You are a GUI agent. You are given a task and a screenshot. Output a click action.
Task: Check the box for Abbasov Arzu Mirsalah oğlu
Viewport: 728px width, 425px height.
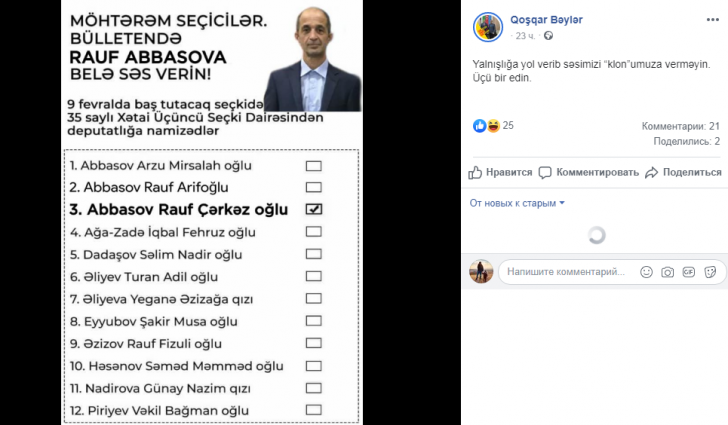pos(314,165)
